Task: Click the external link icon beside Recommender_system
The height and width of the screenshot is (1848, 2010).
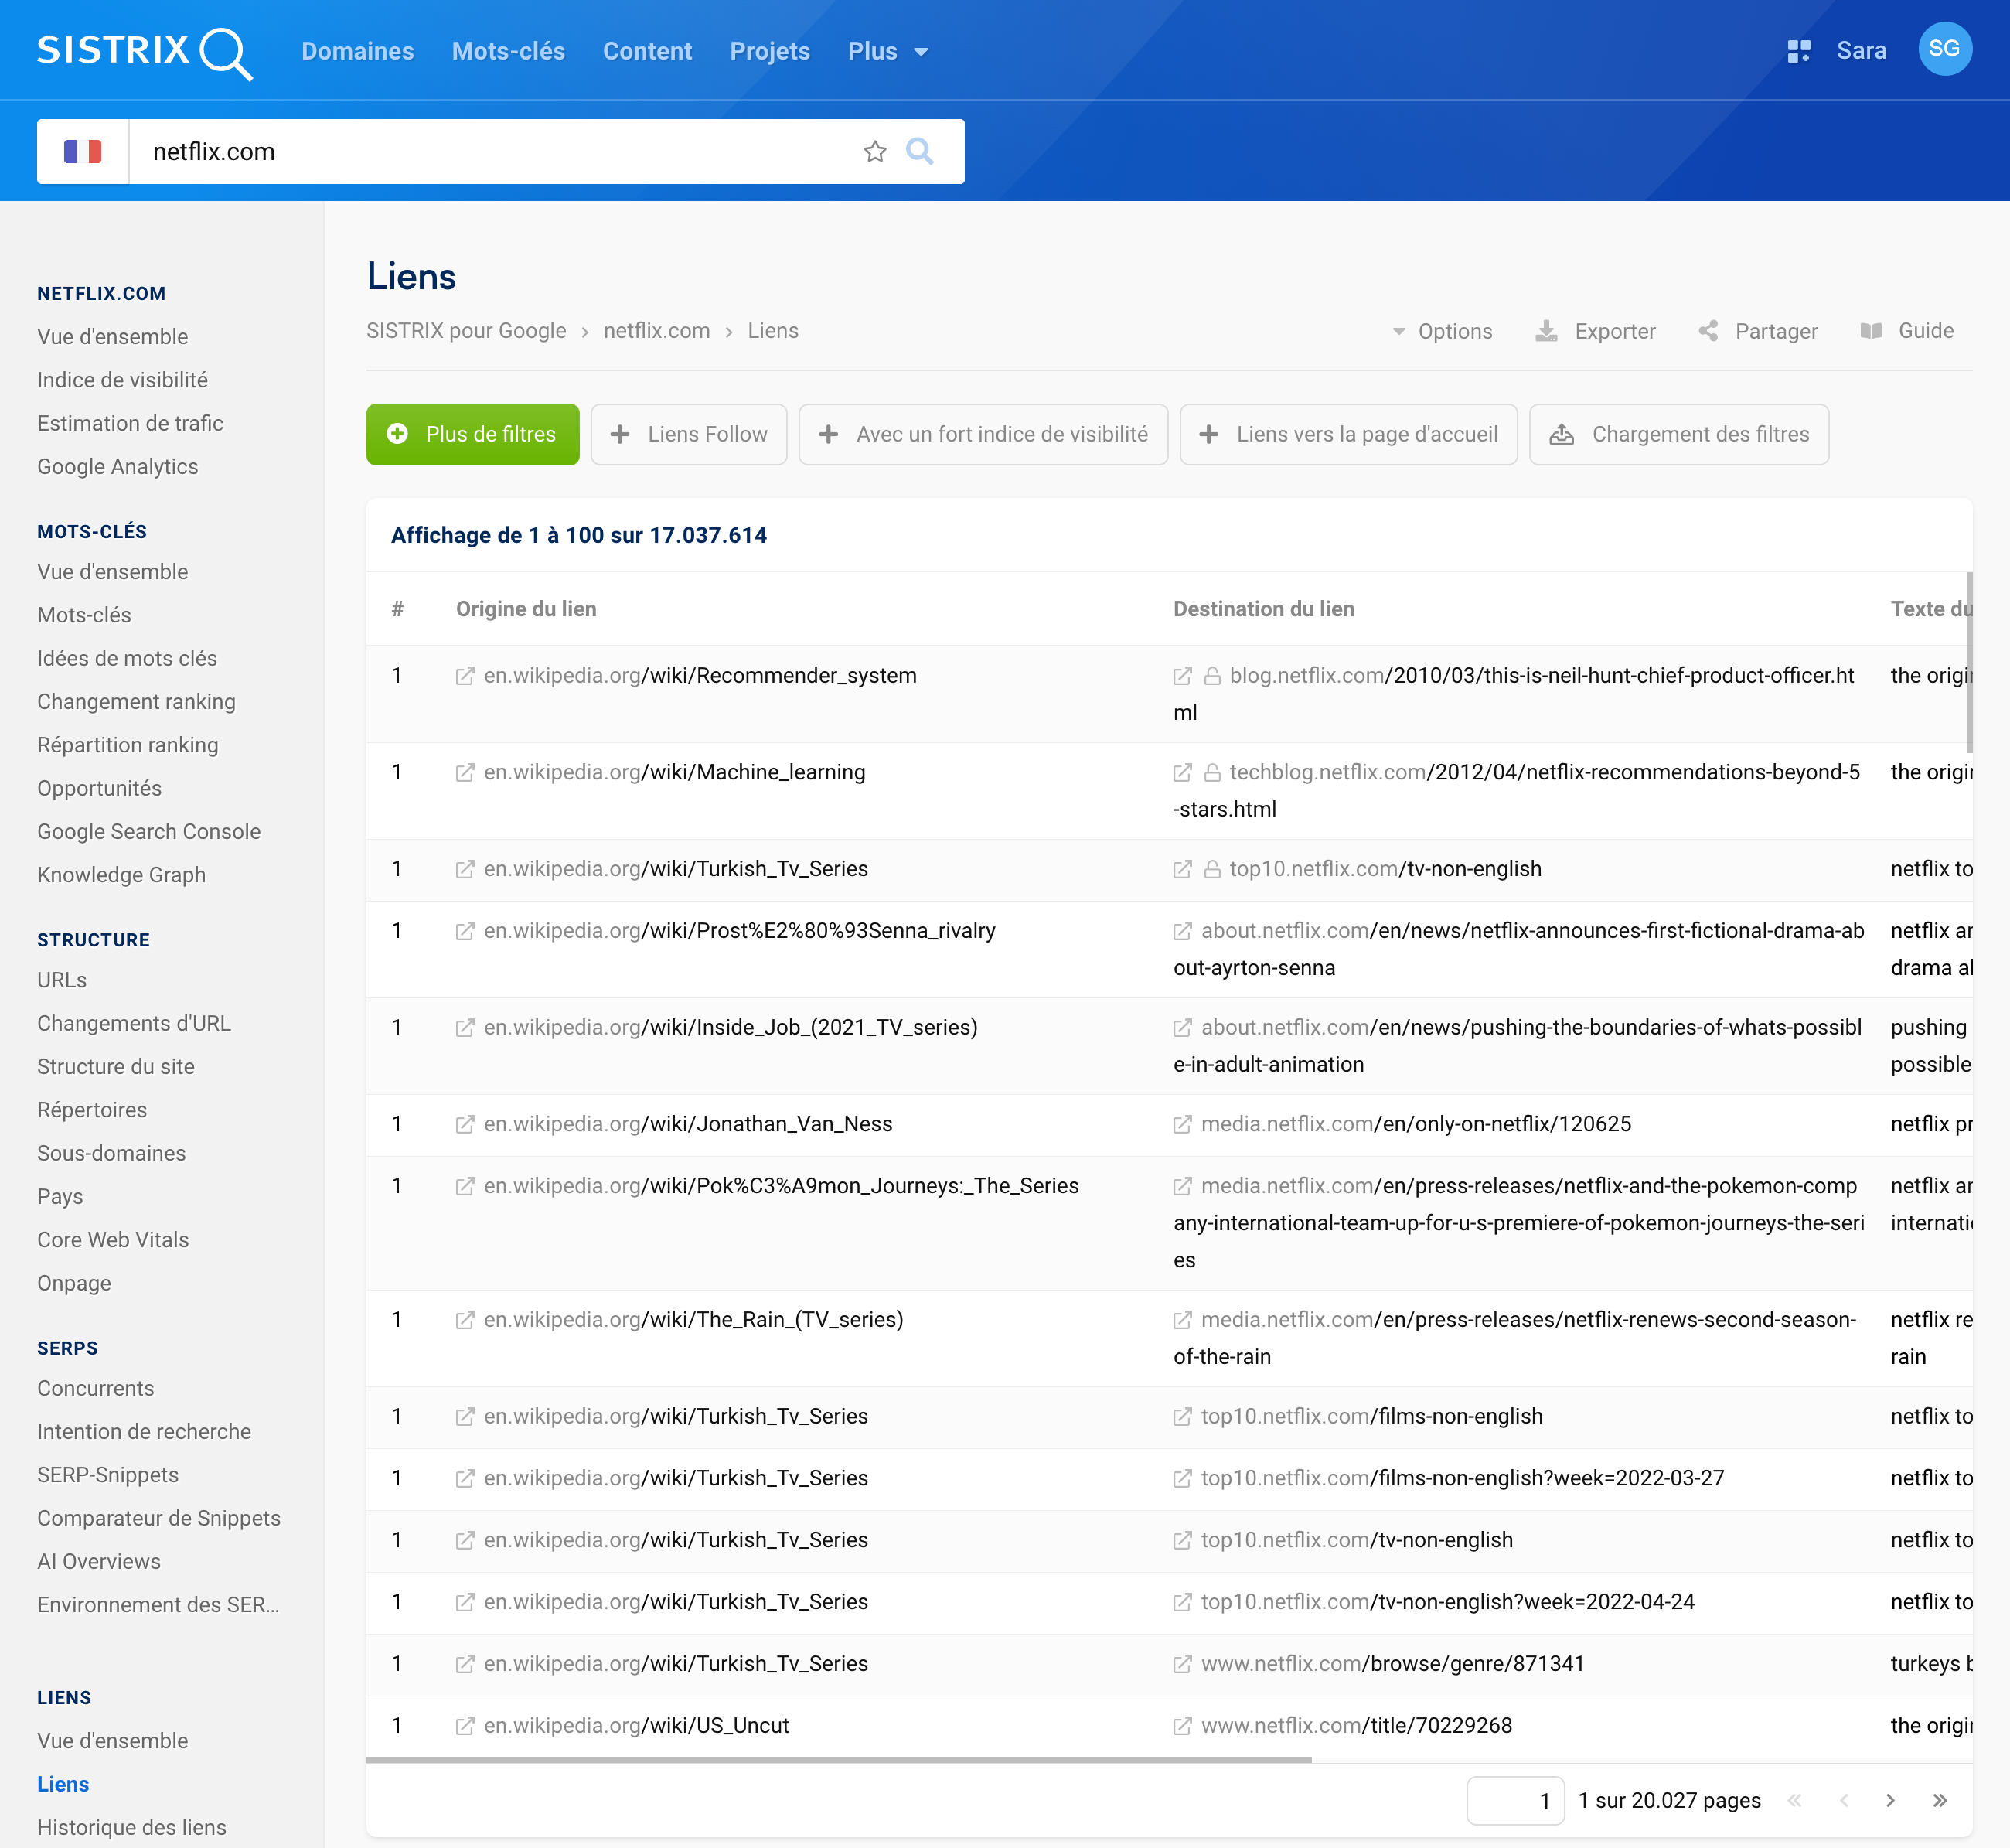Action: [465, 675]
